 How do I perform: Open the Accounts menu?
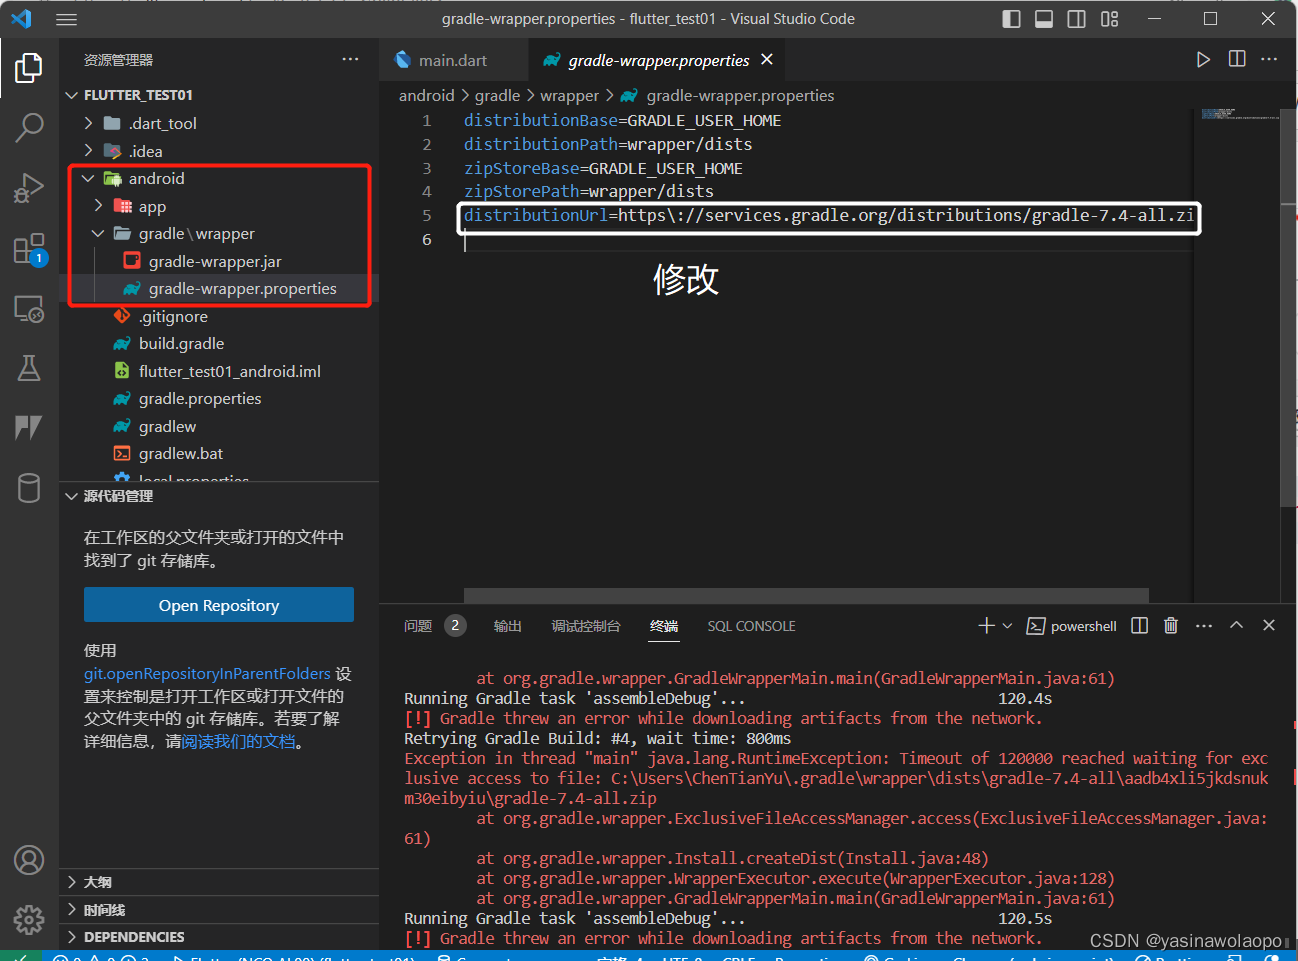29,860
